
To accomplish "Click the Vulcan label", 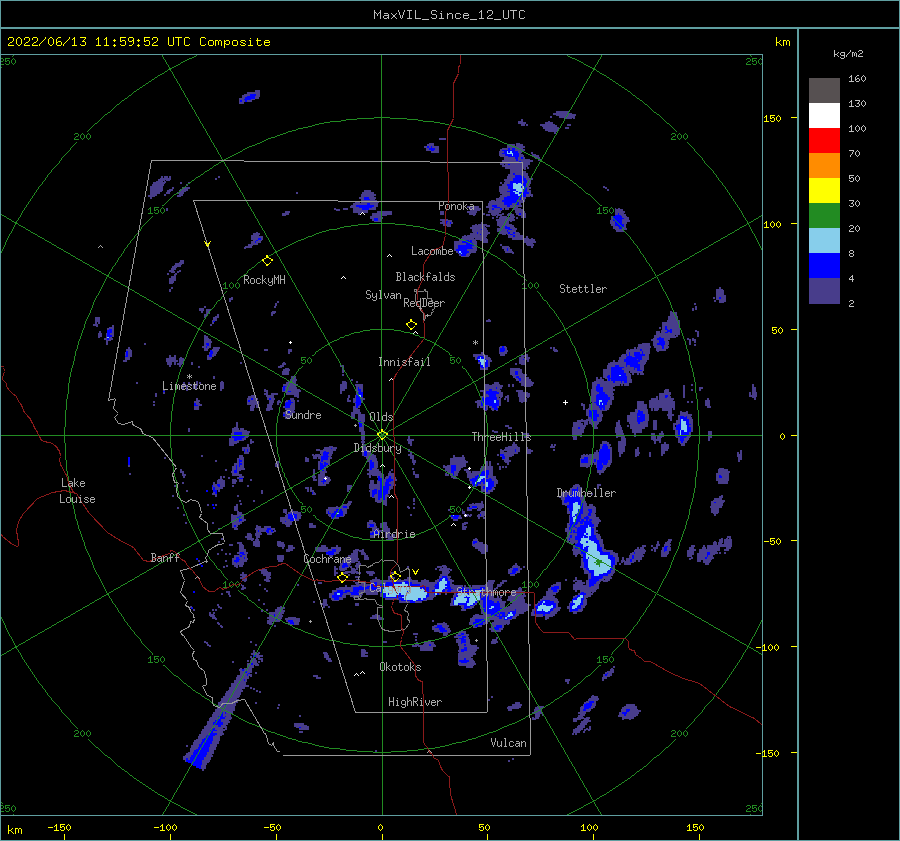I will [509, 743].
